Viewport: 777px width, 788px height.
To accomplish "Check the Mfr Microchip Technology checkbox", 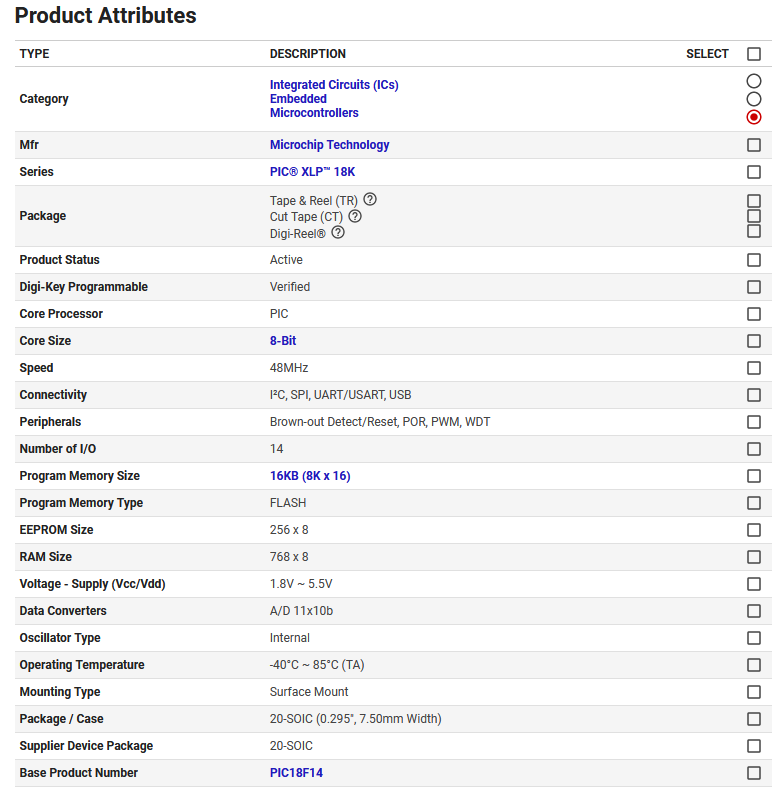I will tap(754, 145).
